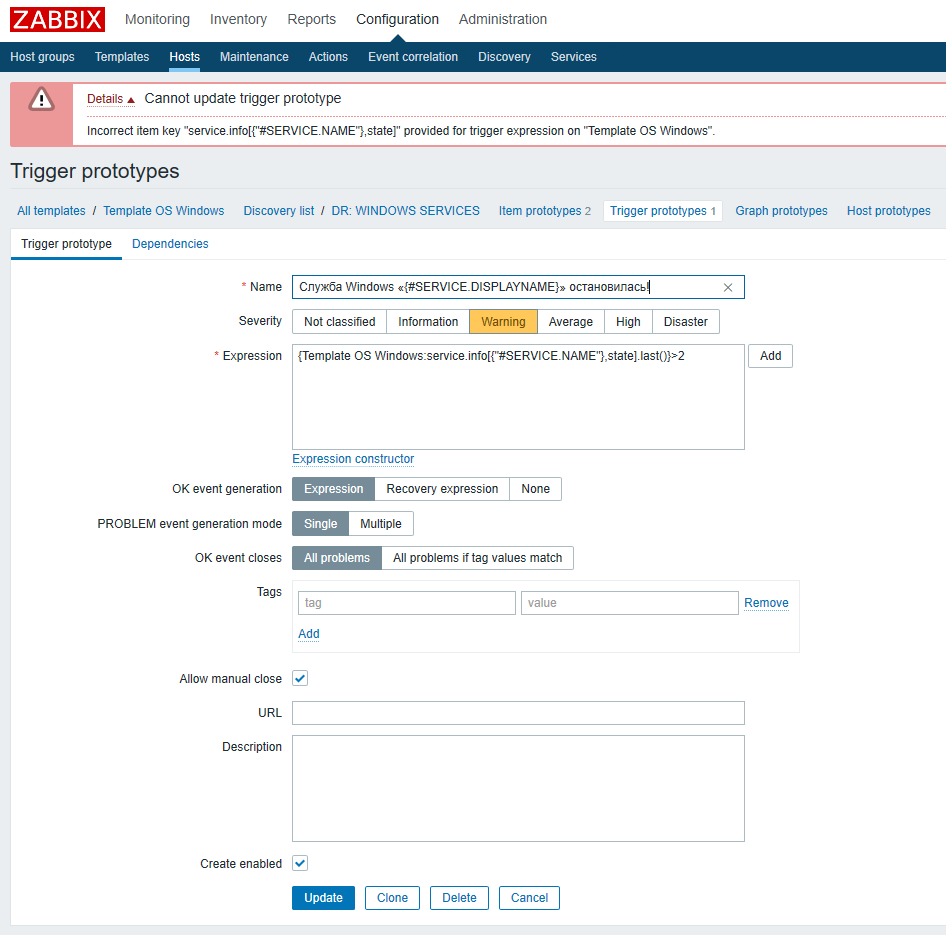The height and width of the screenshot is (935, 946).
Task: Open Item prototypes link
Action: click(x=540, y=211)
